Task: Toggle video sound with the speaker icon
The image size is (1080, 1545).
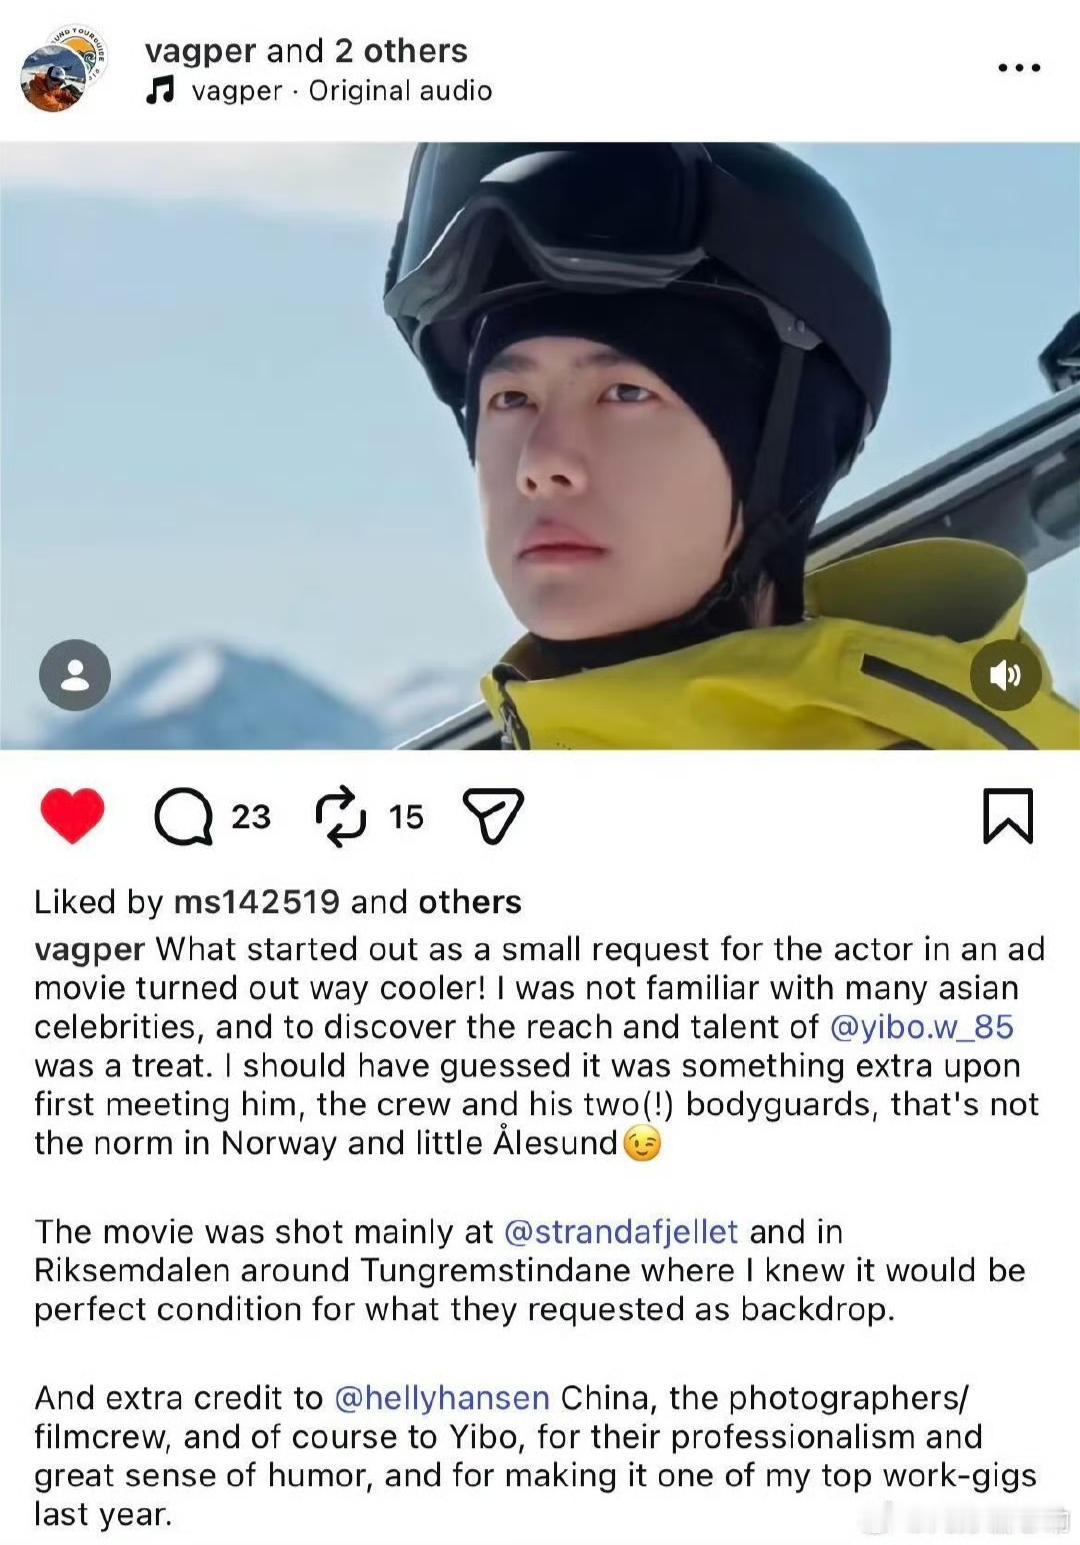Action: click(x=1006, y=675)
